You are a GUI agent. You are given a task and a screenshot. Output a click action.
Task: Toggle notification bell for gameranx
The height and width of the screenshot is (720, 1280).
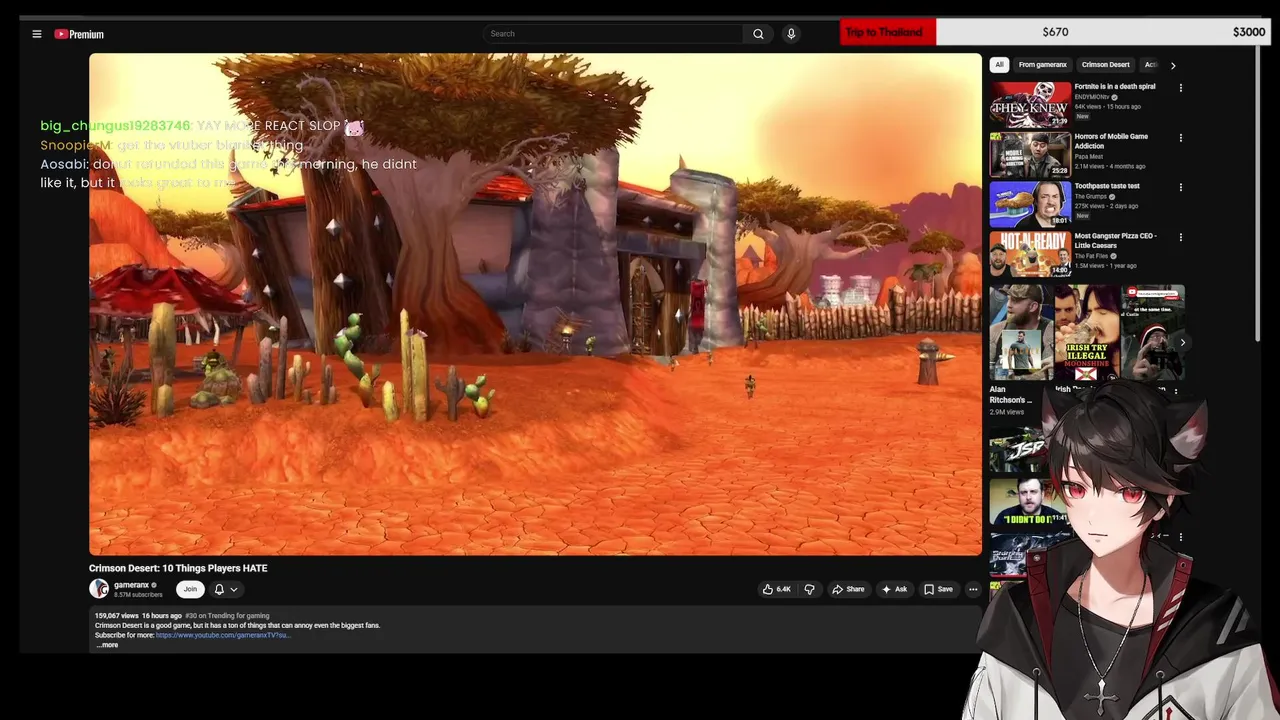(x=219, y=589)
